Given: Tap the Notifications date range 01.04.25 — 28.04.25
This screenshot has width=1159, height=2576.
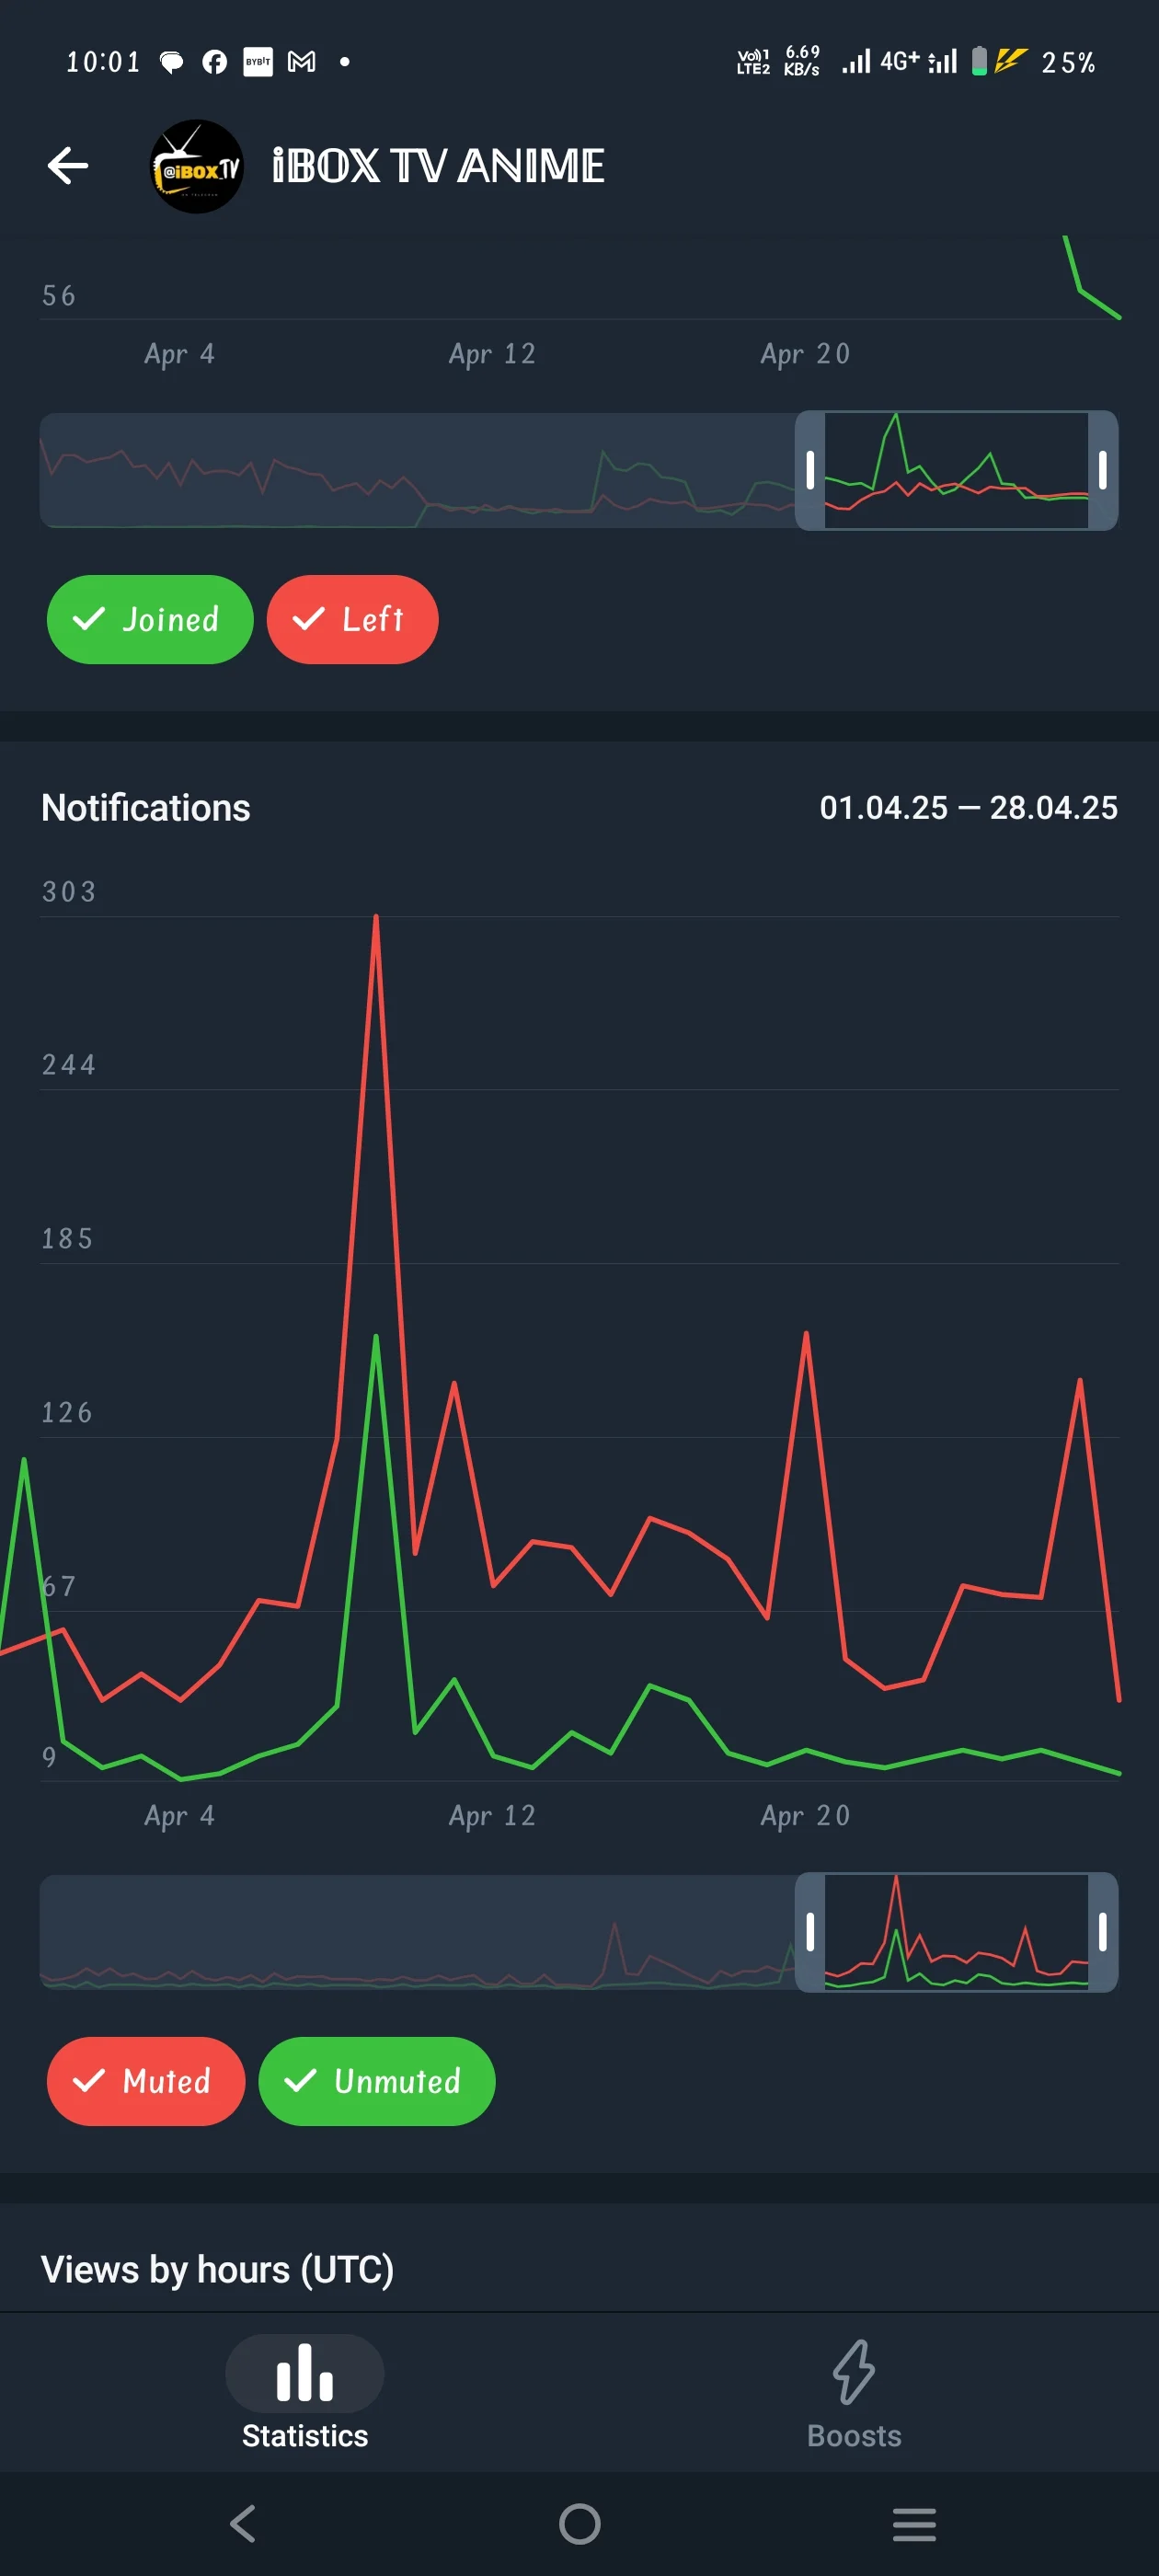Looking at the screenshot, I should pyautogui.click(x=968, y=807).
